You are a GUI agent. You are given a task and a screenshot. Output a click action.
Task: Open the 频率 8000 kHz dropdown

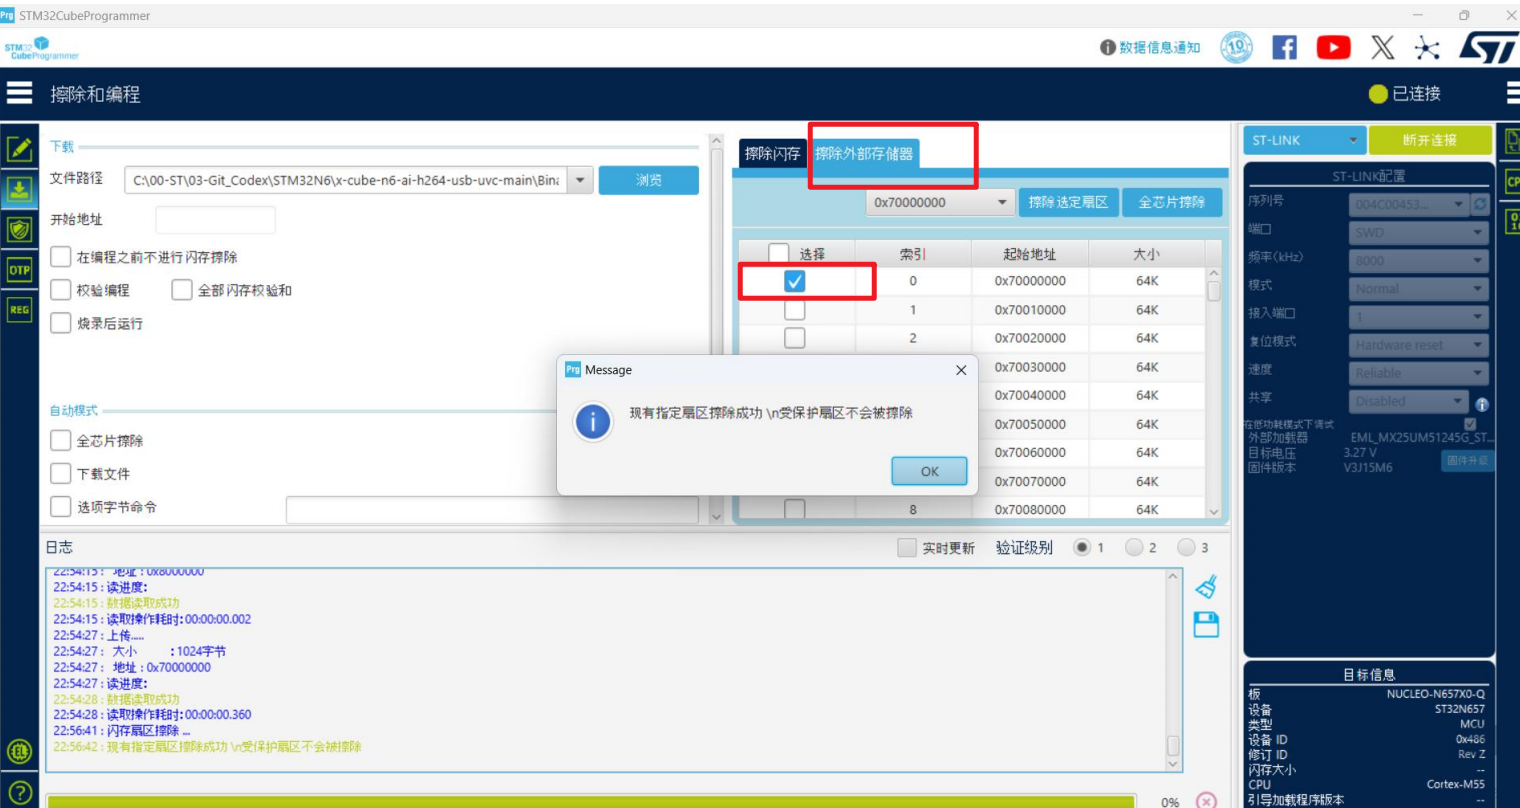(1419, 260)
